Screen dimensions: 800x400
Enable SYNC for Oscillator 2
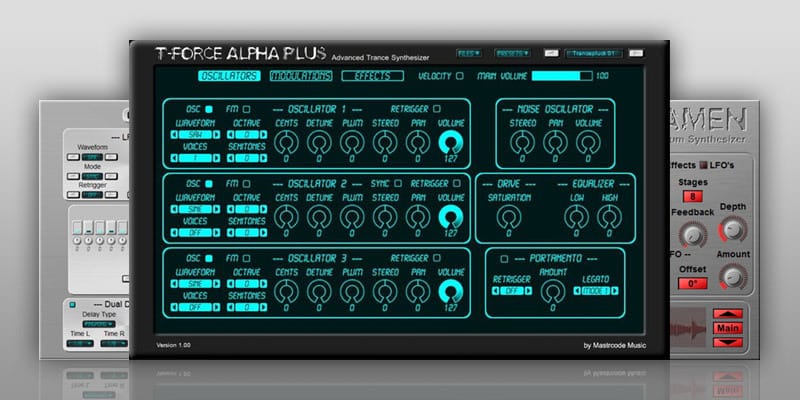click(398, 183)
